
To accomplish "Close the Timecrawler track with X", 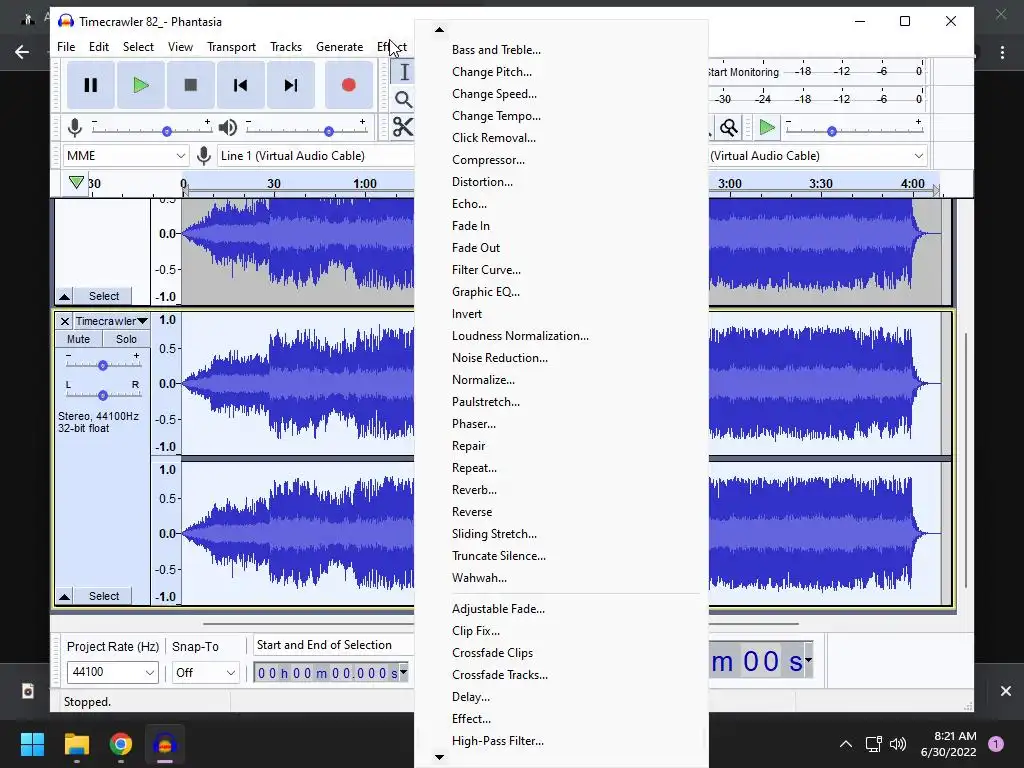I will click(x=64, y=321).
